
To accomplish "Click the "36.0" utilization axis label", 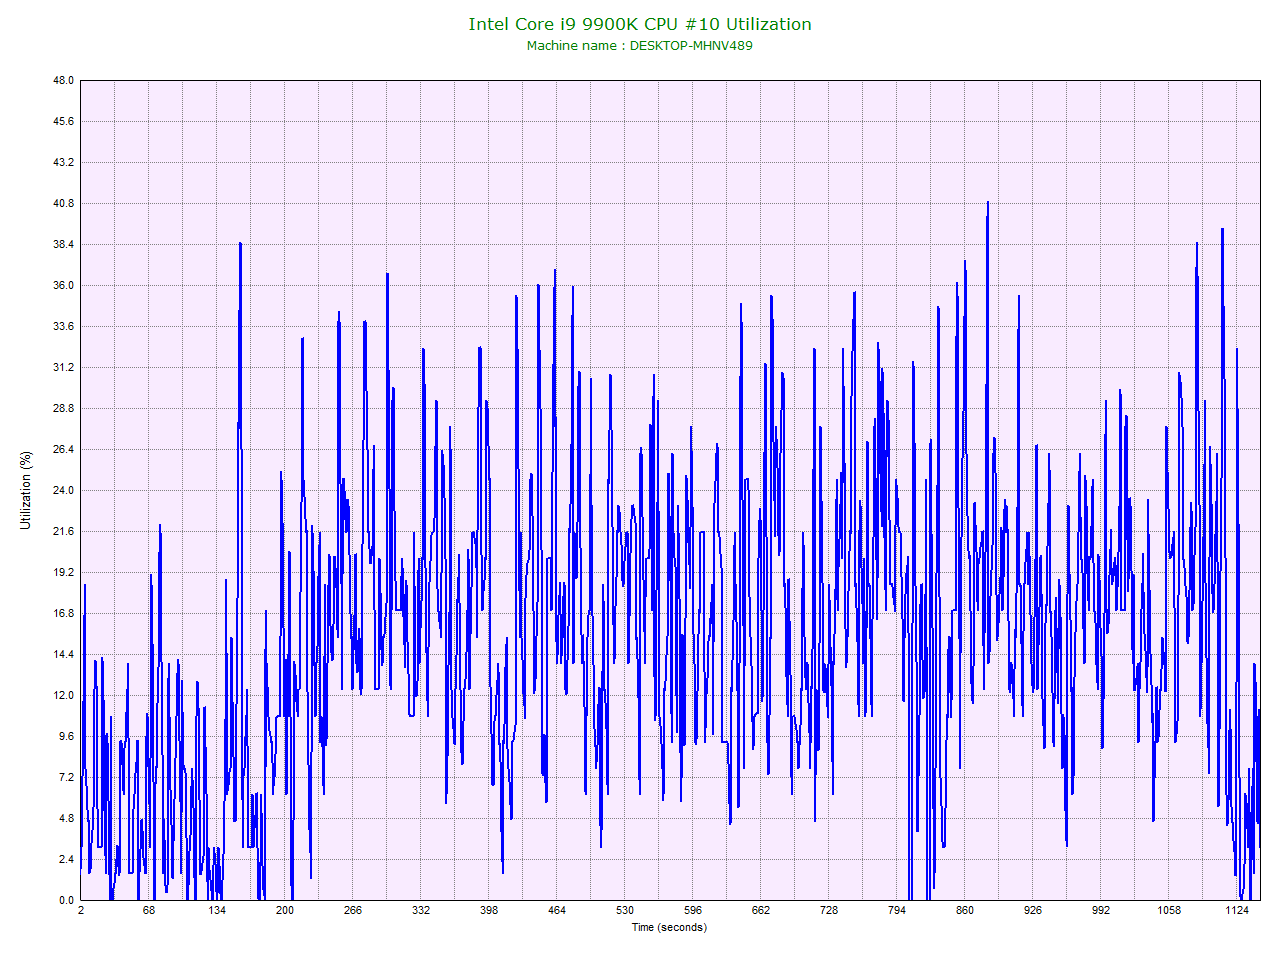I will tap(64, 285).
